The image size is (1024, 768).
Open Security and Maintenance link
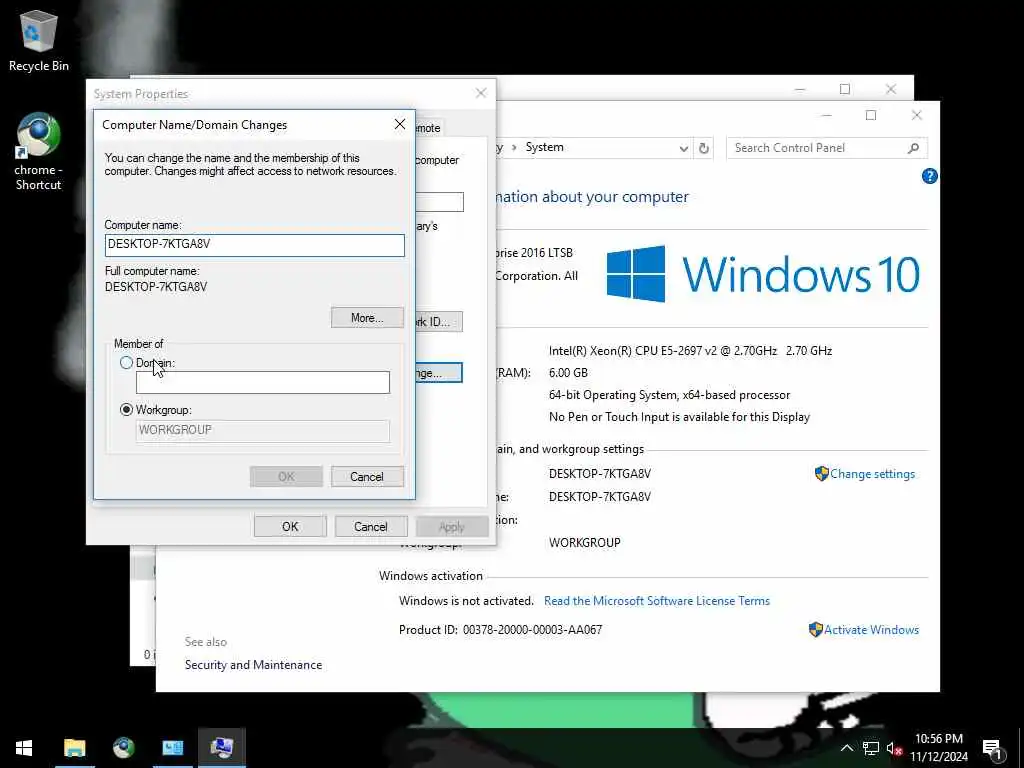point(253,665)
